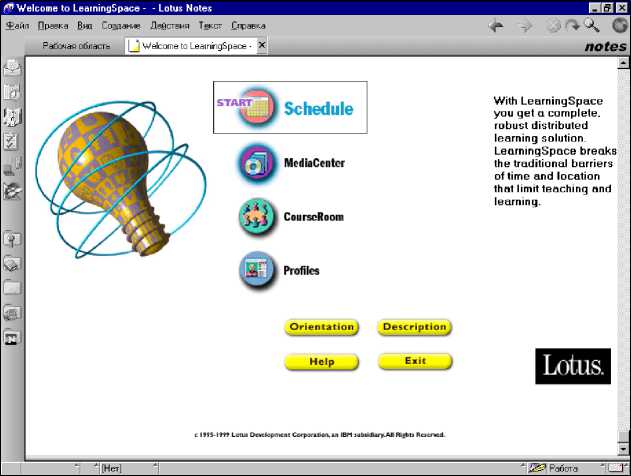
Task: Open Mail bookmark icon in sidebar
Action: (x=12, y=68)
